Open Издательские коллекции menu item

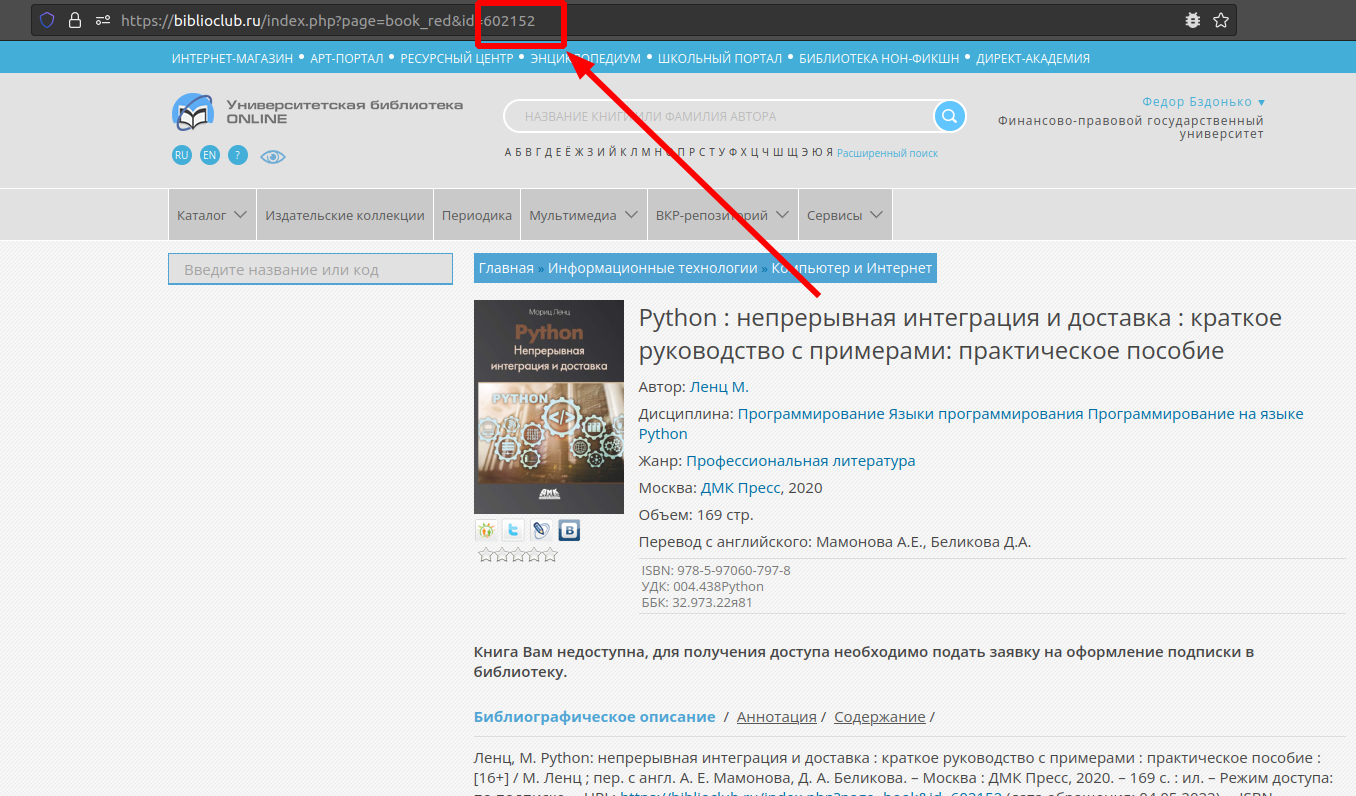(345, 215)
